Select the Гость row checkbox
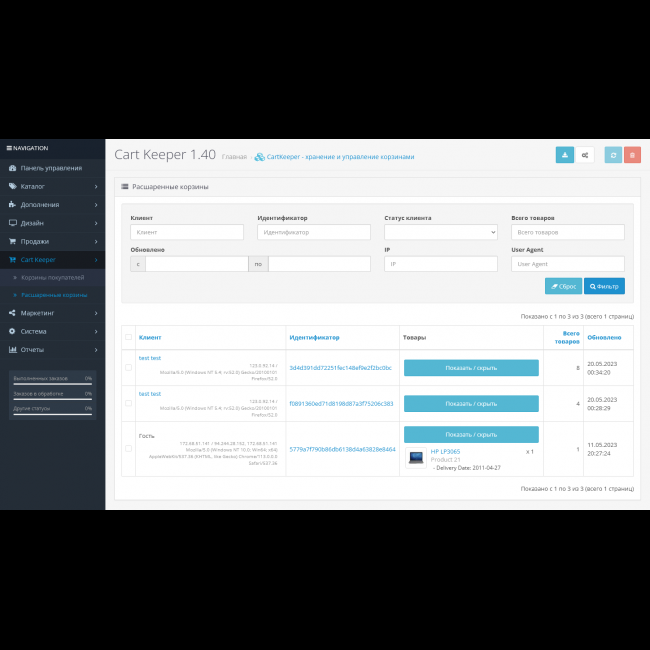Screen dimensions: 650x650 pos(127,449)
